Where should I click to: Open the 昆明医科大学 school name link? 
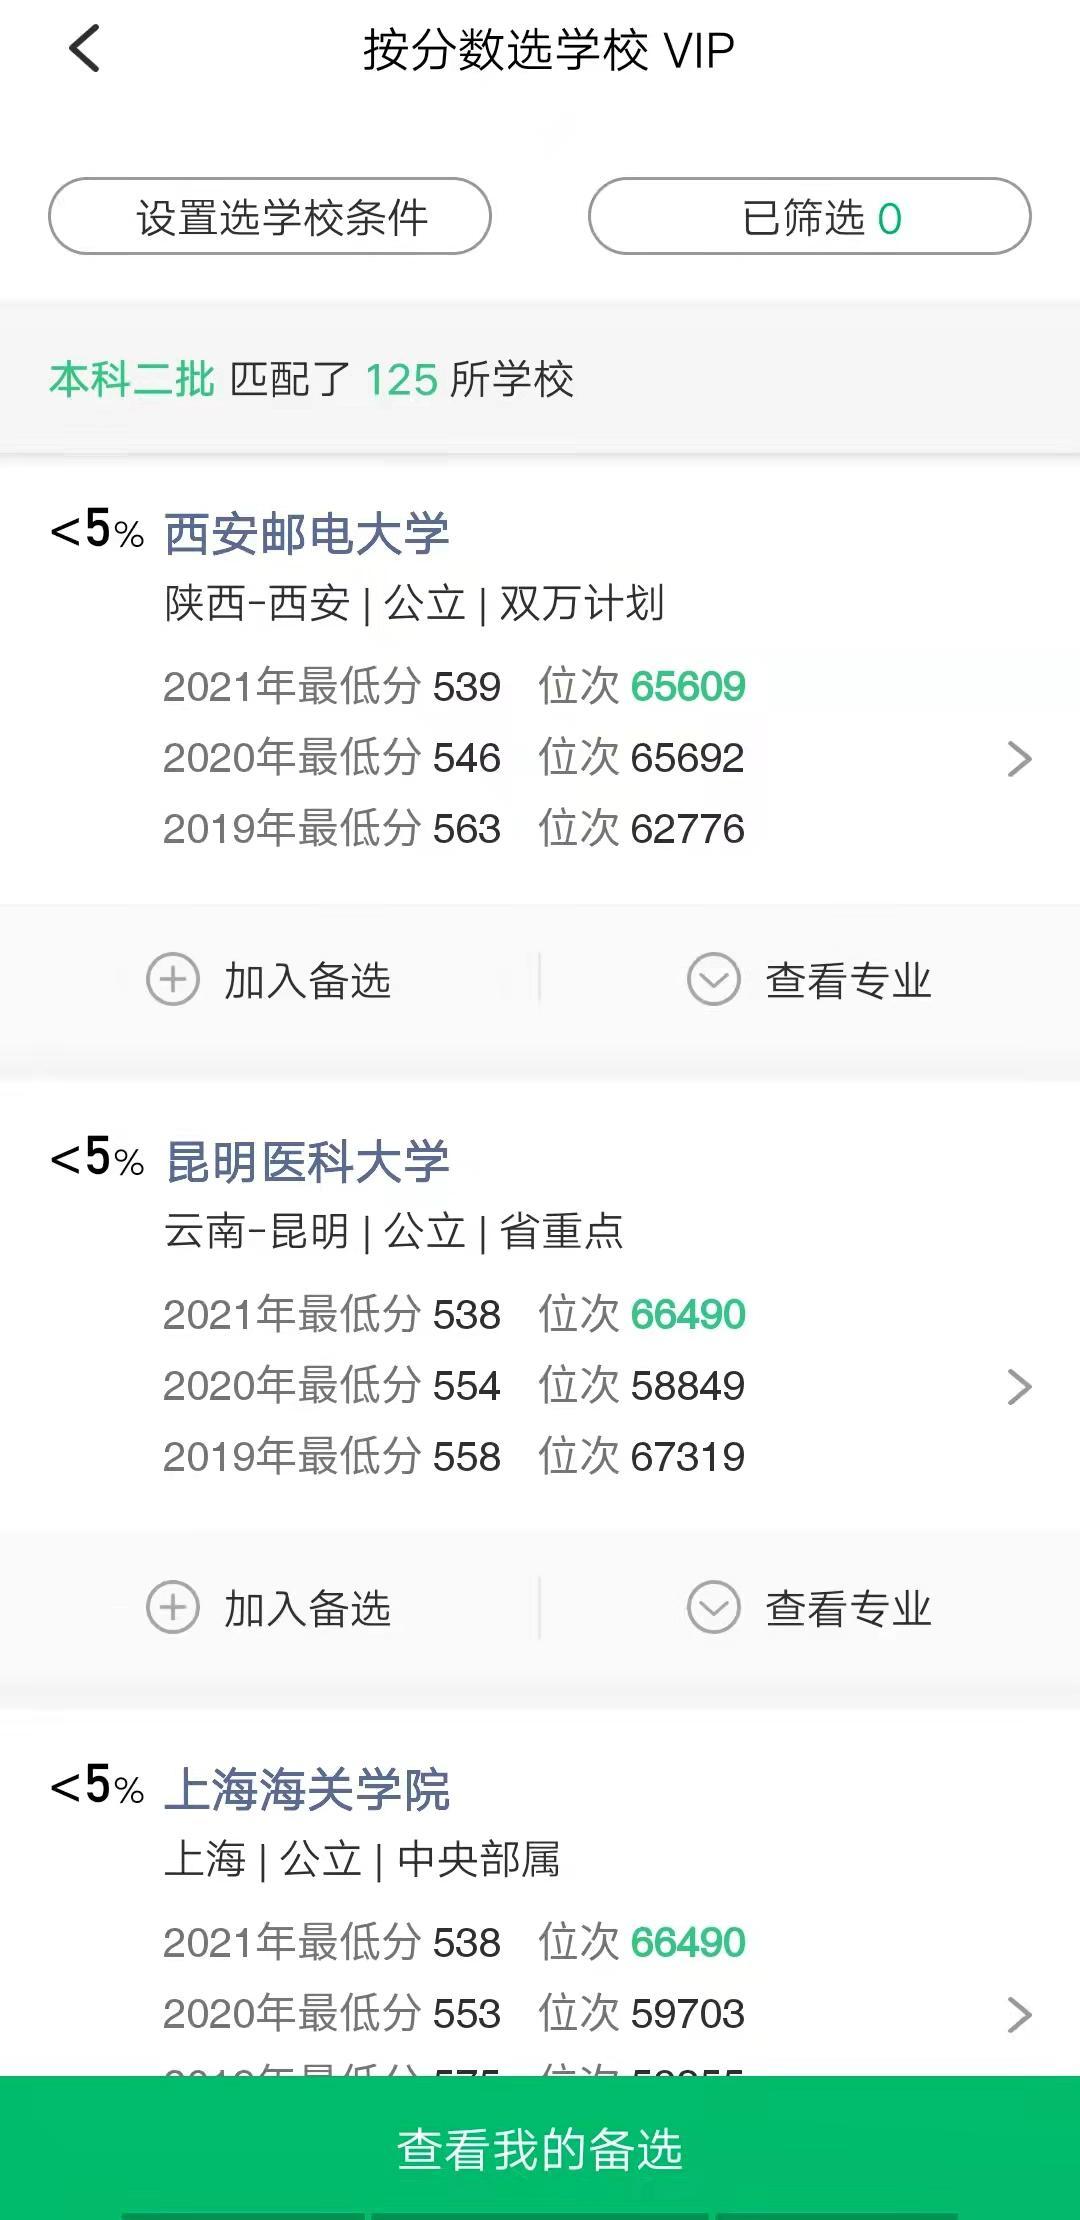[x=307, y=1161]
